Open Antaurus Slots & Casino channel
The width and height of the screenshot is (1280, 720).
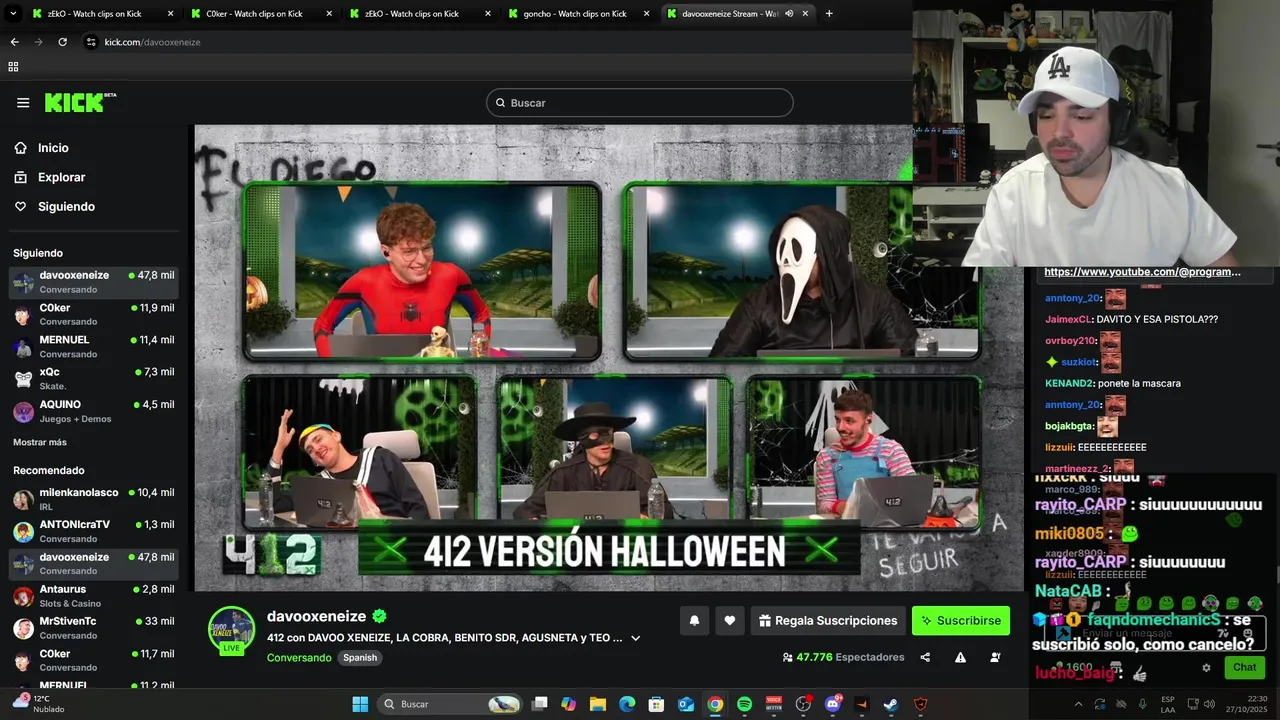(x=94, y=596)
